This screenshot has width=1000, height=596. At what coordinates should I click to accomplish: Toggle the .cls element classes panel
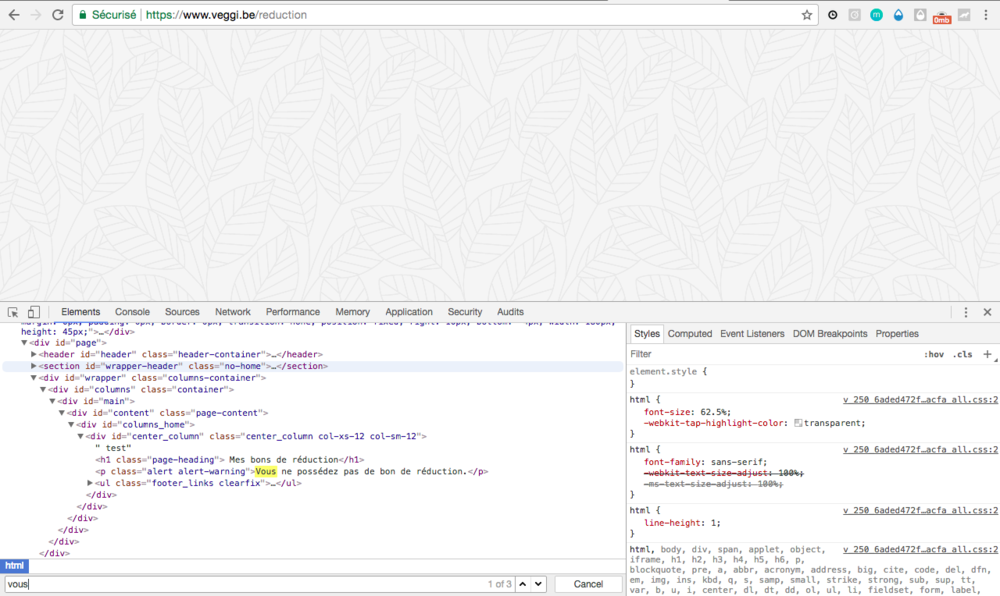pos(962,354)
